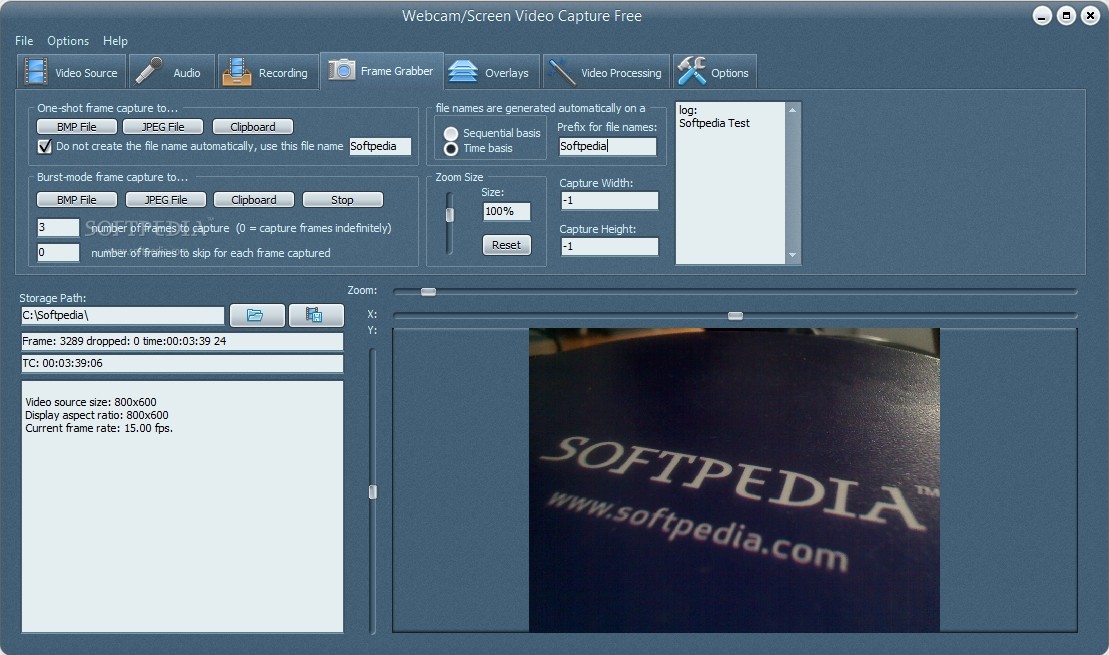Click one-shot Clipboard button
The width and height of the screenshot is (1109, 655).
[252, 127]
